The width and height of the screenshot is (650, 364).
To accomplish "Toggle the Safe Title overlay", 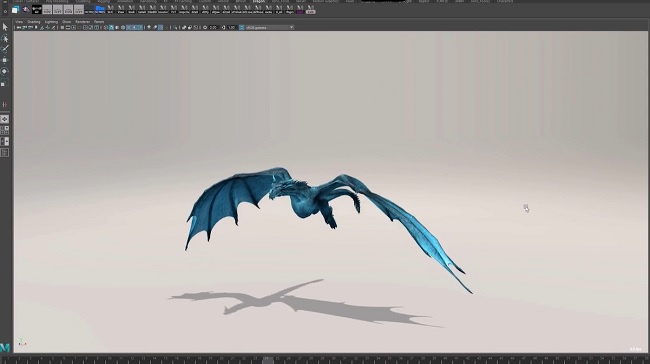I will tap(97, 27).
